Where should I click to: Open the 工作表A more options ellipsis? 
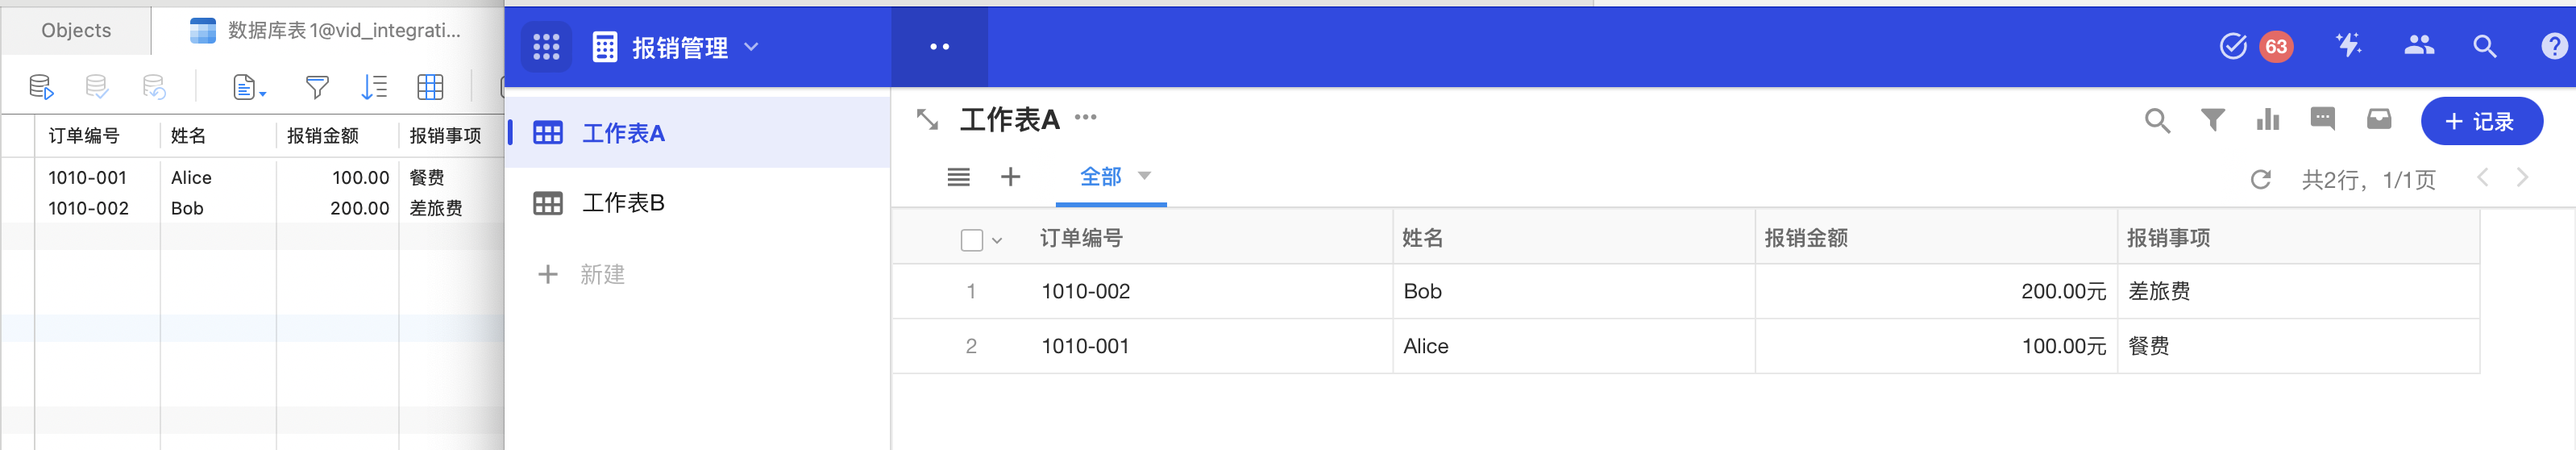click(x=1086, y=118)
